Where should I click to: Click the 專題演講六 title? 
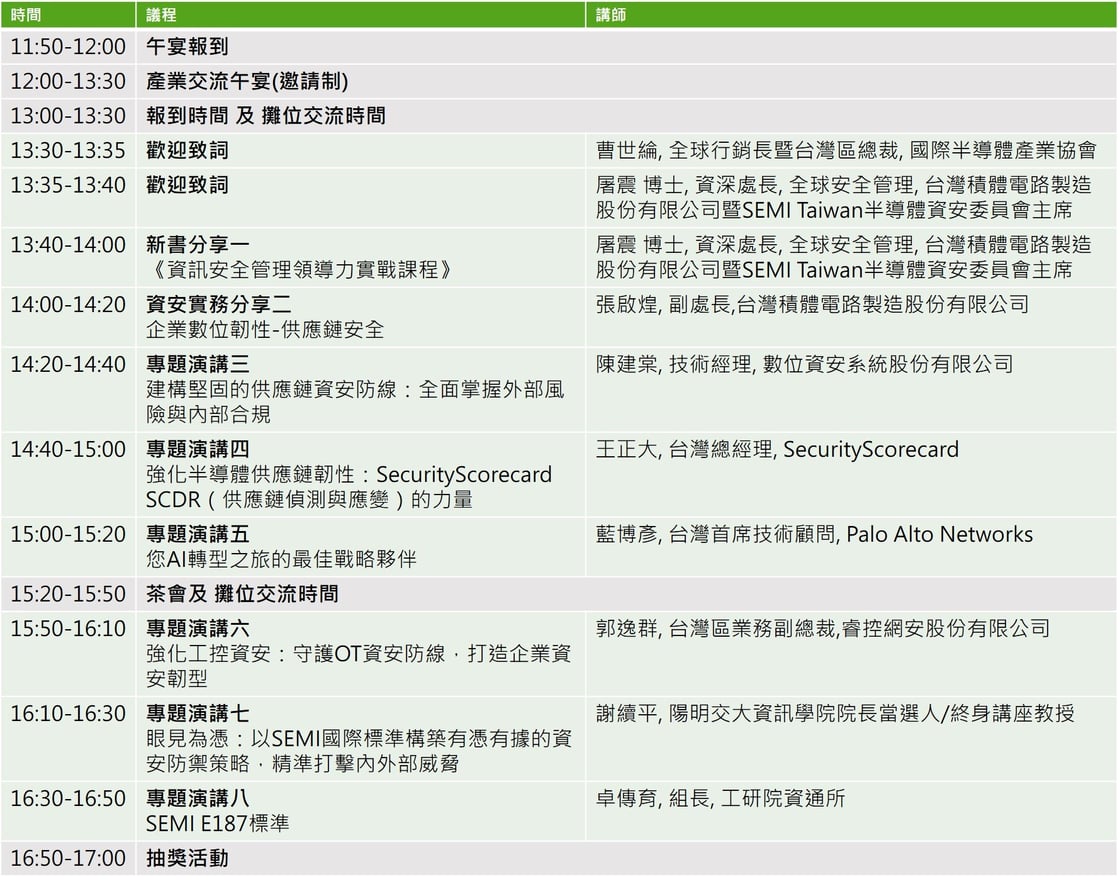click(198, 628)
